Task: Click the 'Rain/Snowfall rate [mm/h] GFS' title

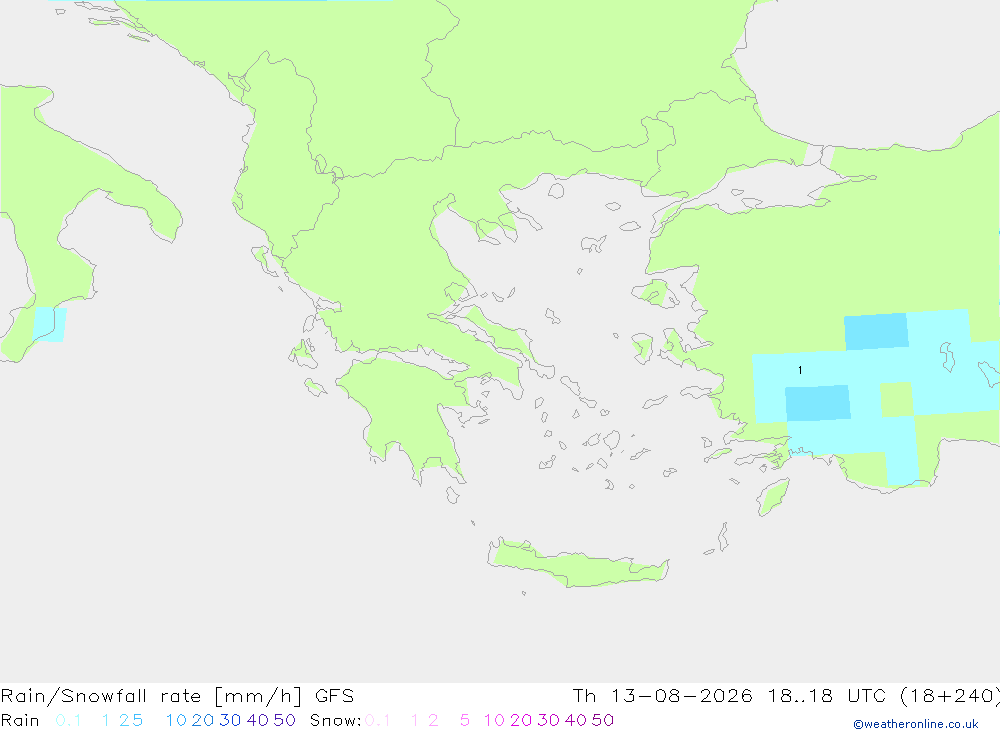Action: 177,695
